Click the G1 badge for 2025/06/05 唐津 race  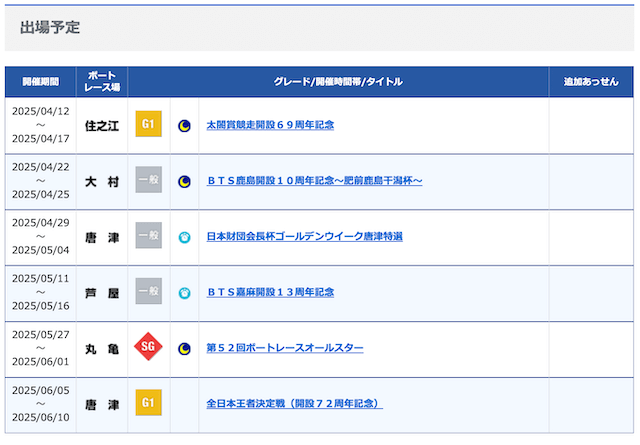[149, 403]
